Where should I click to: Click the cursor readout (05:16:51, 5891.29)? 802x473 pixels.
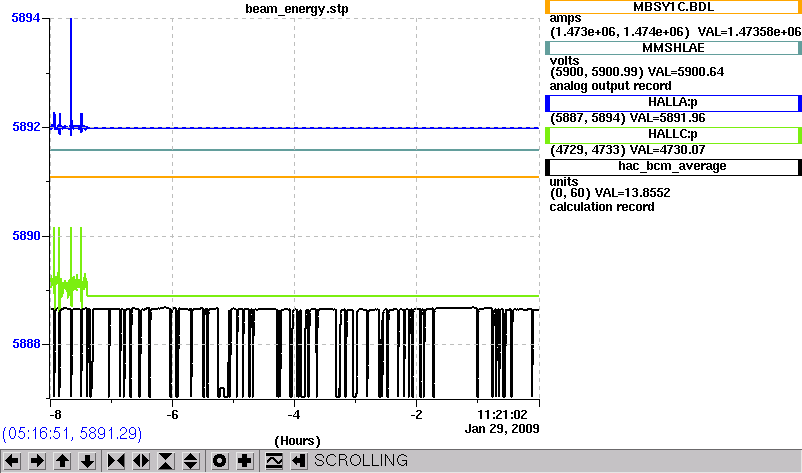pyautogui.click(x=72, y=434)
